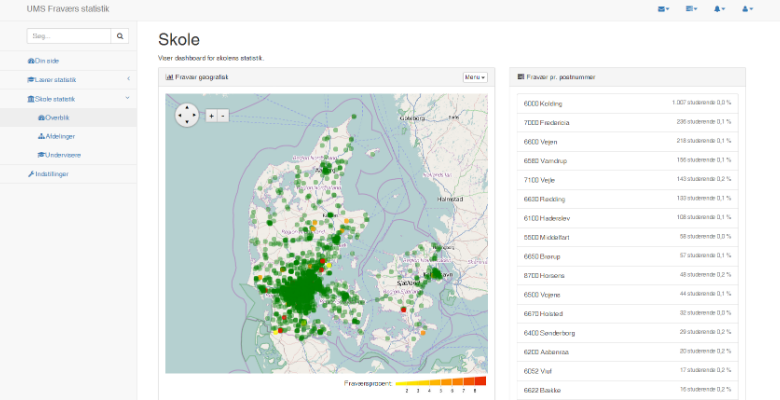
Task: Pan the map up with arrow
Action: pos(187,107)
